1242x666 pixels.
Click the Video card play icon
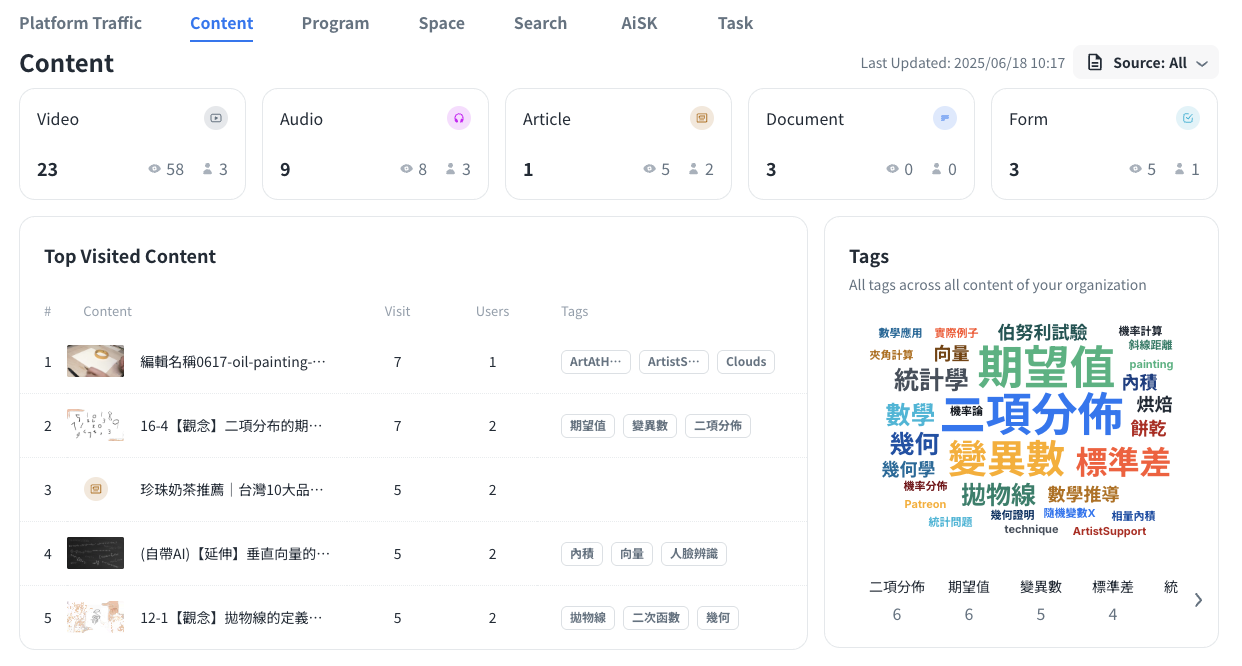[x=215, y=118]
